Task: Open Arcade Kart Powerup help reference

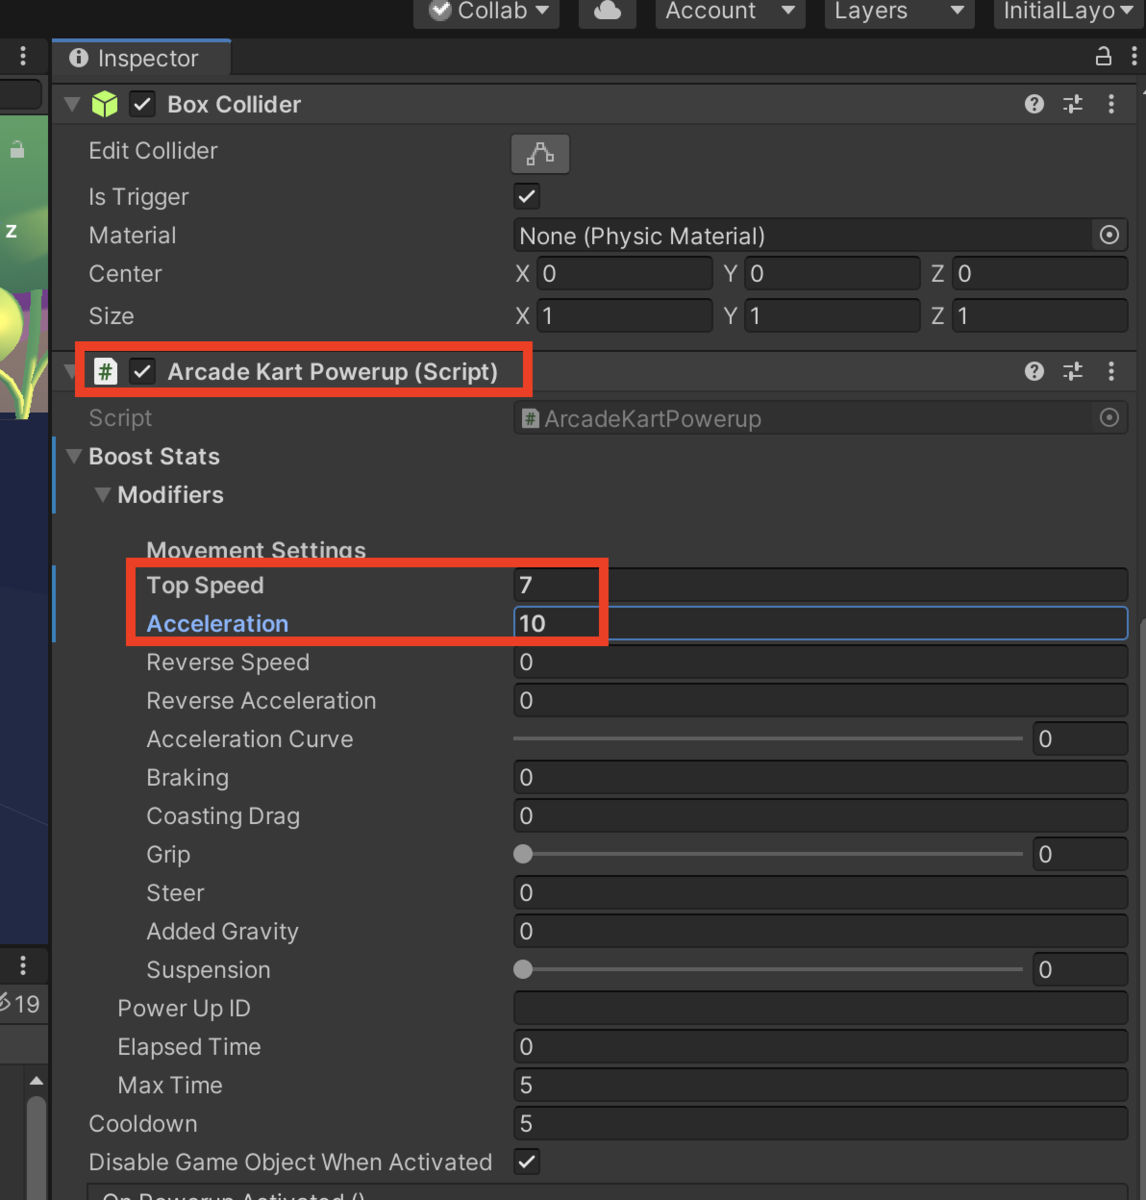Action: (1034, 371)
